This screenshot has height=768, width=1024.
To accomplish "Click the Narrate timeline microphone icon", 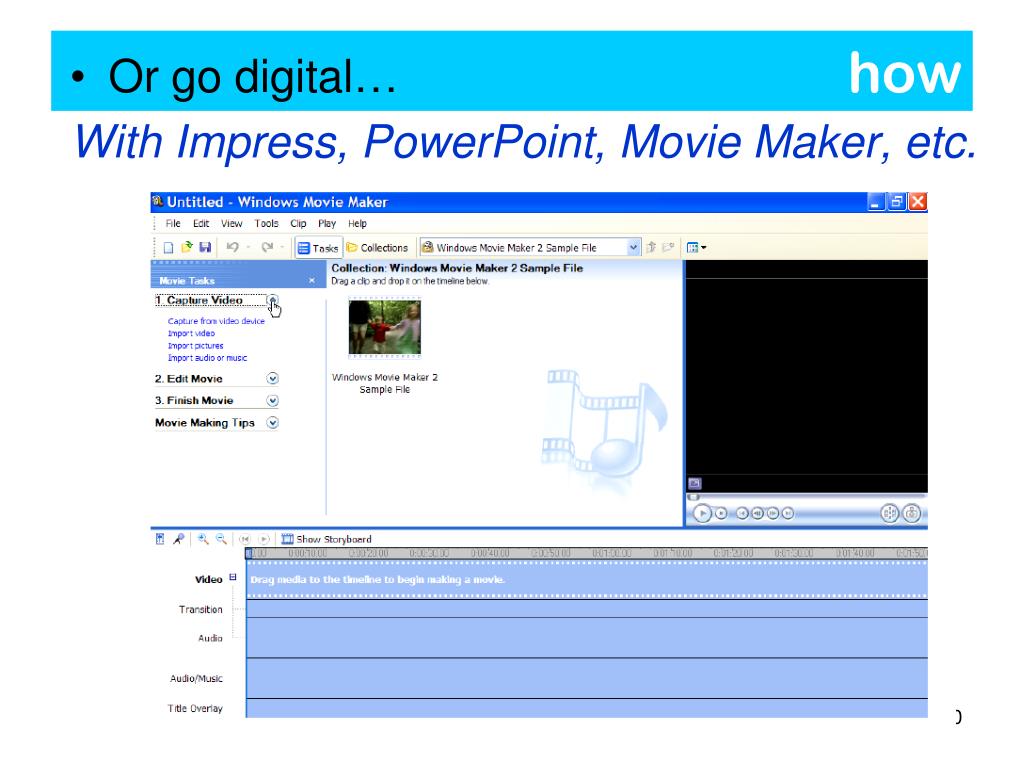I will point(178,539).
